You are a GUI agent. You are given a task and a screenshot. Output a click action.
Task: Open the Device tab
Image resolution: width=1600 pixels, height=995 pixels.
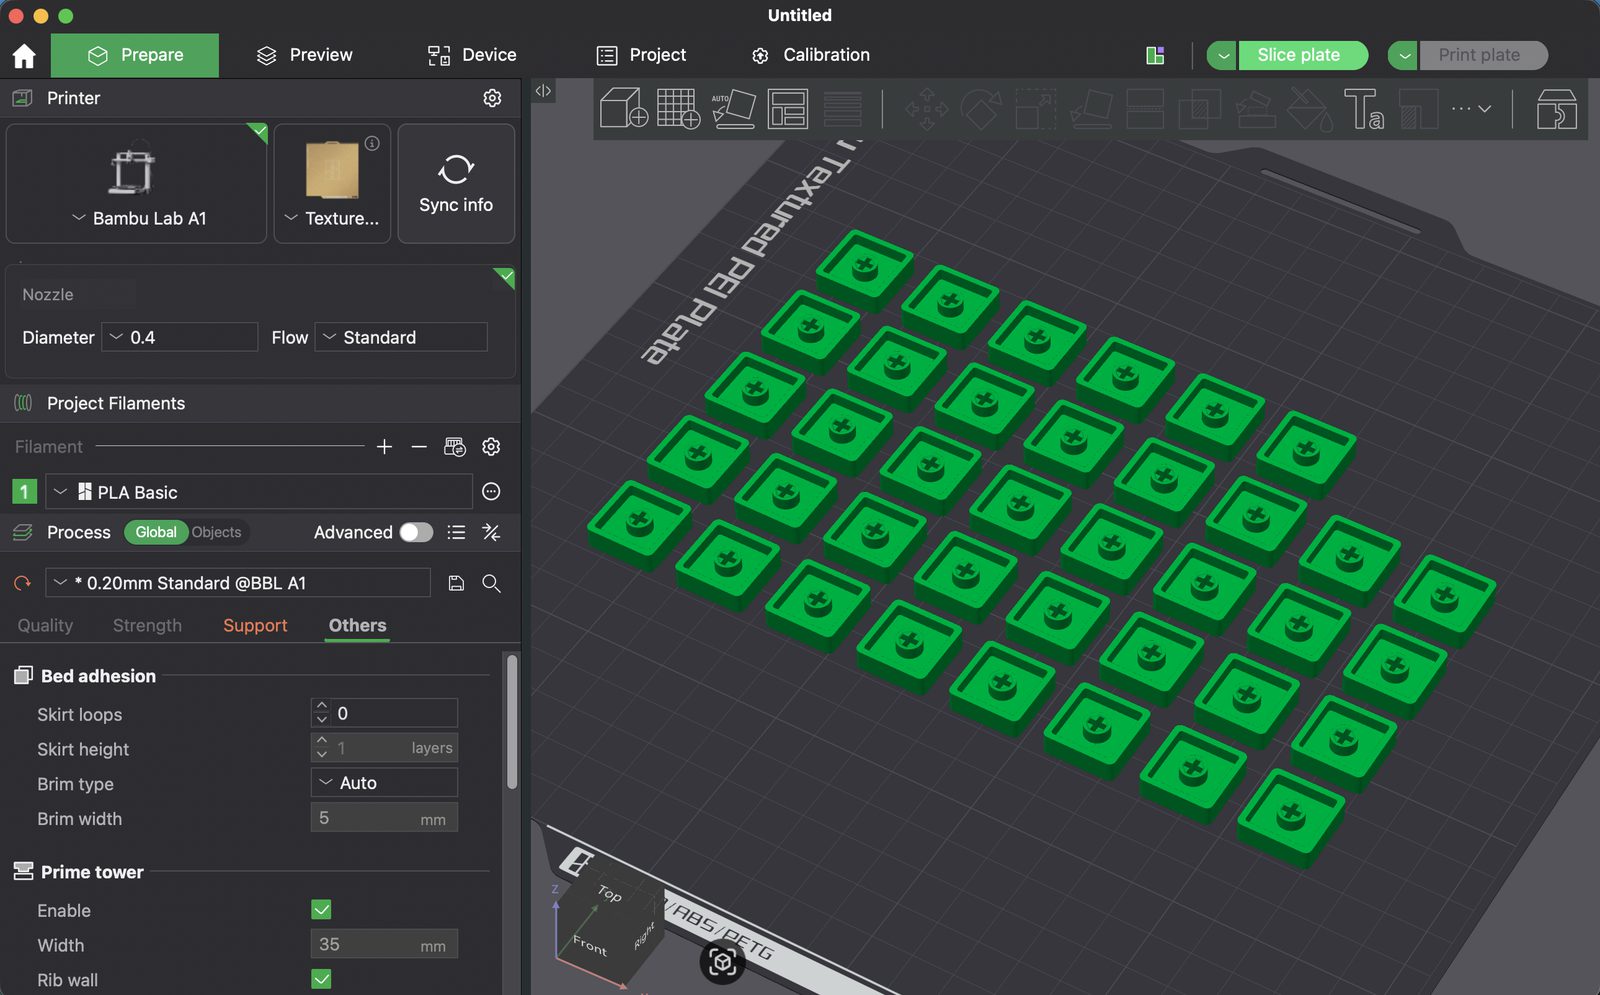pyautogui.click(x=472, y=55)
